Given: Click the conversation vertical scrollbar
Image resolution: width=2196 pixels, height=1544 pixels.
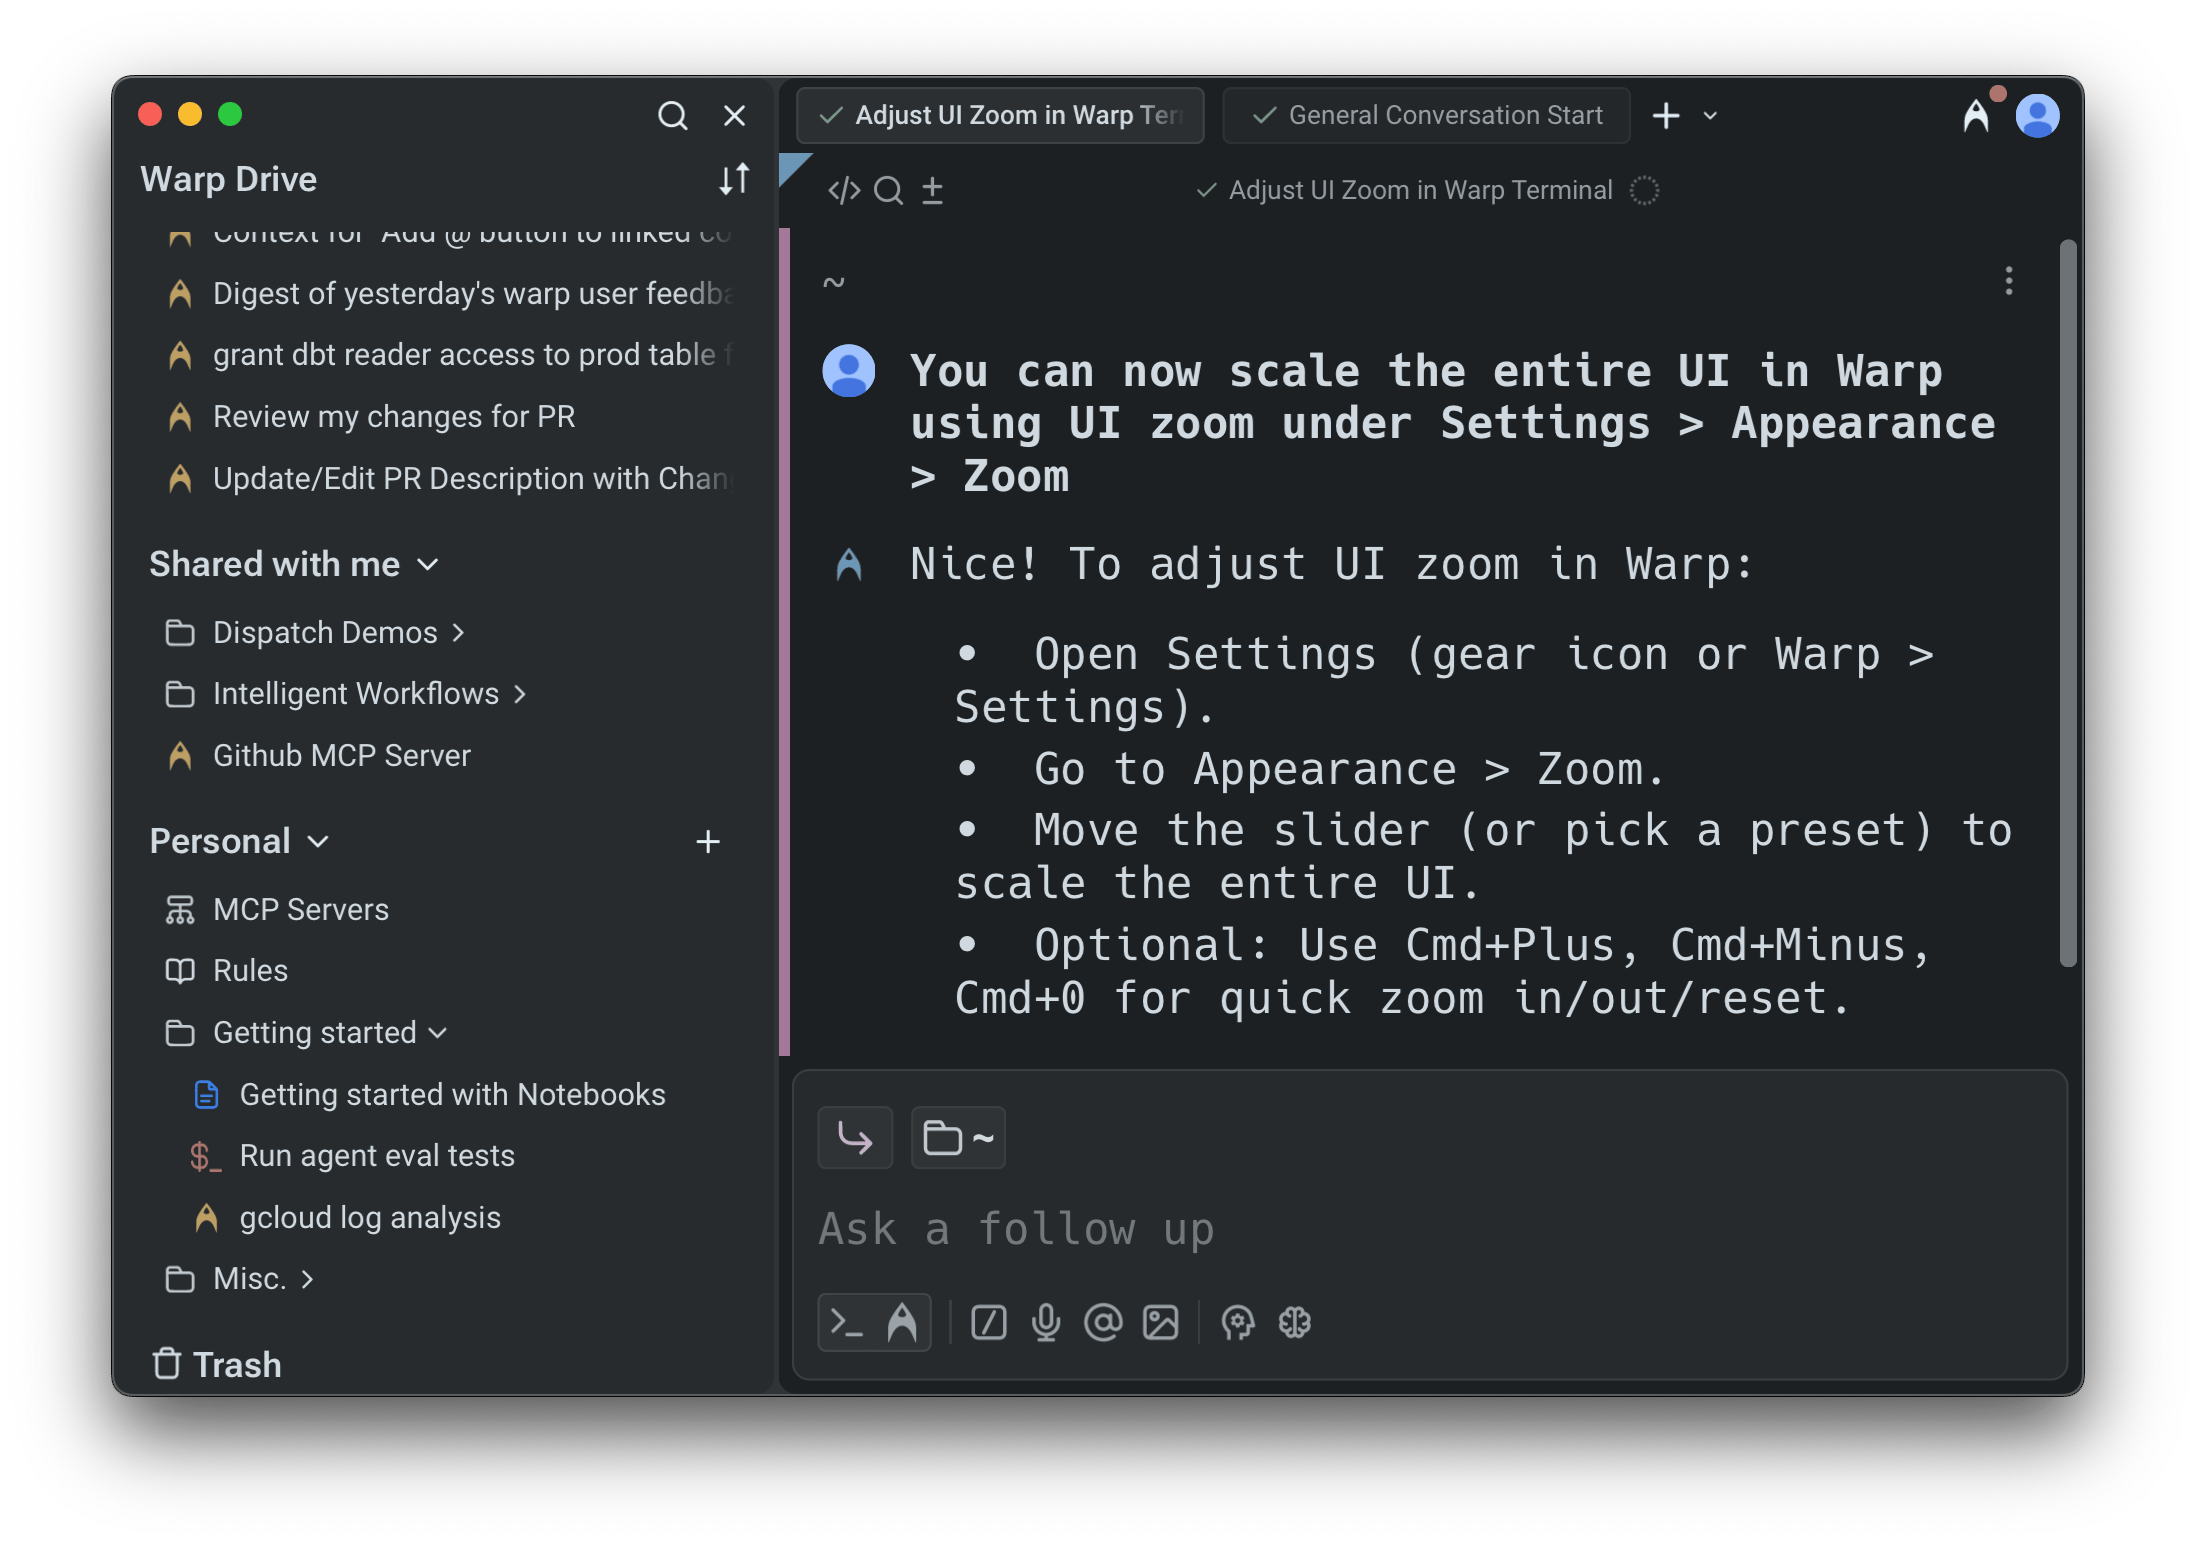Looking at the screenshot, I should pos(2068,600).
